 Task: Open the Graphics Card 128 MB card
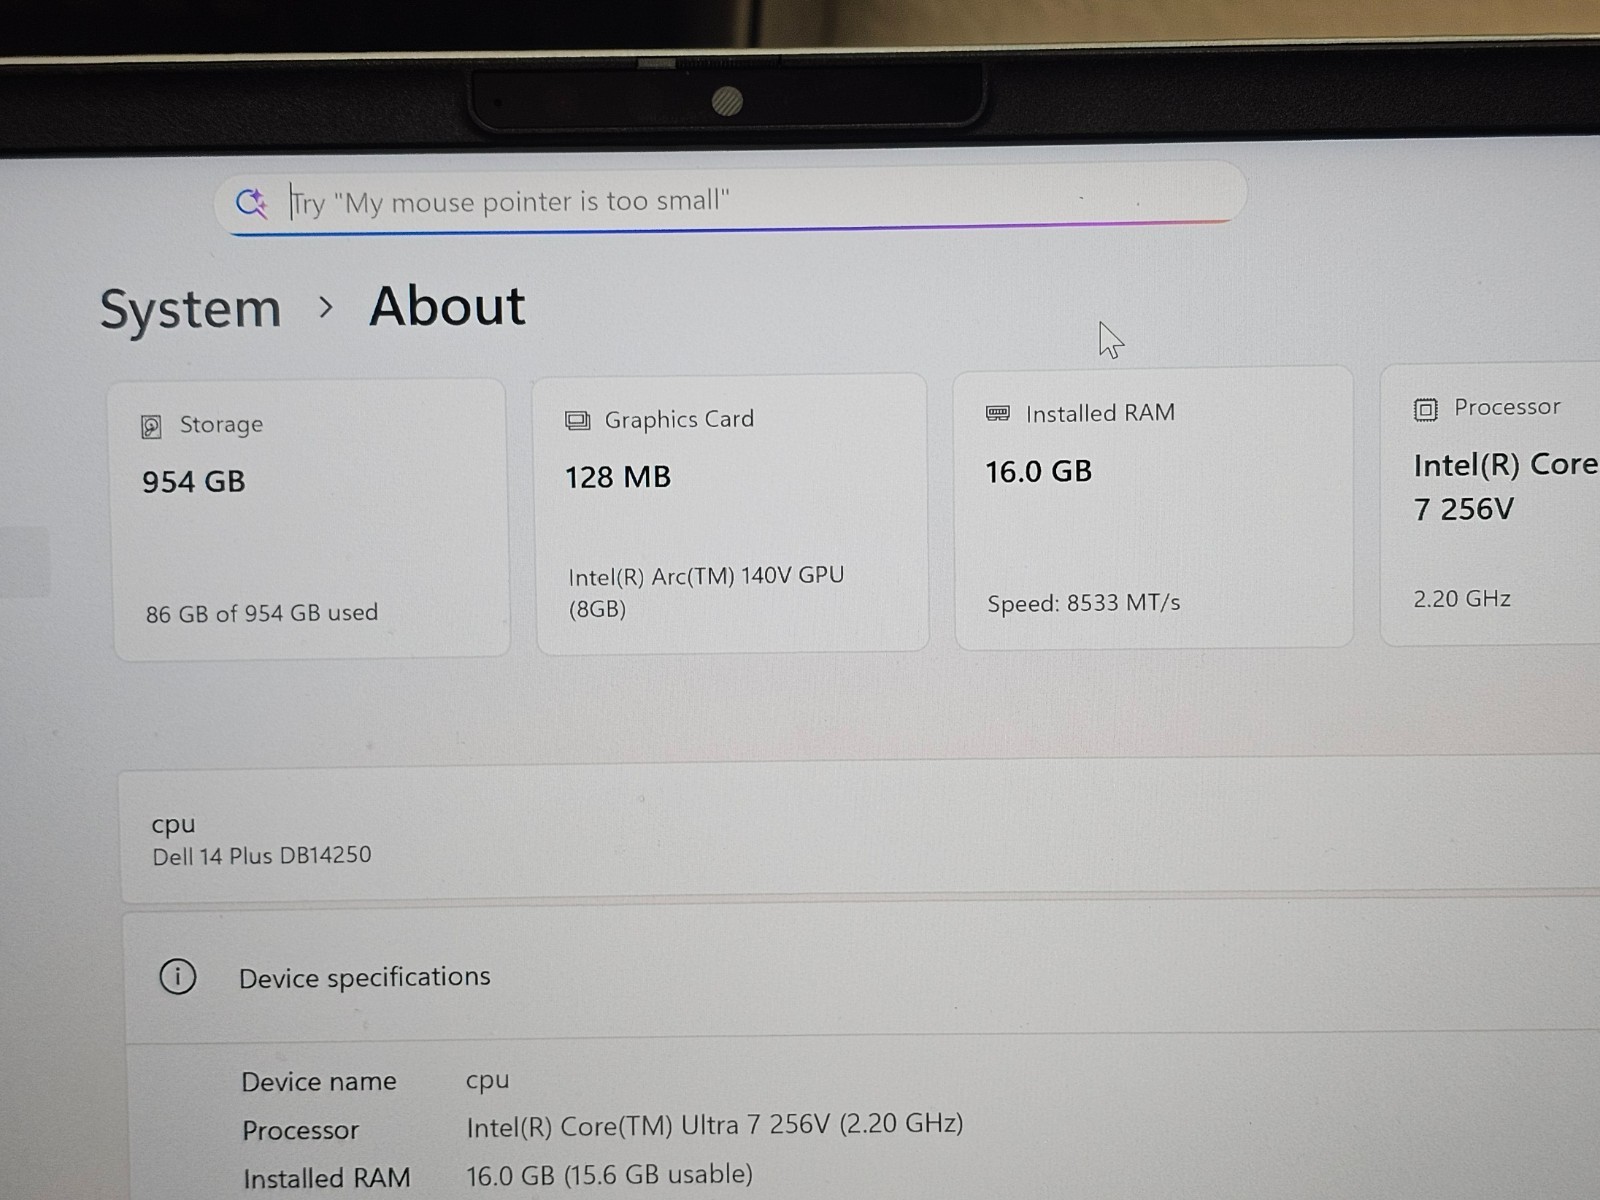(x=731, y=514)
